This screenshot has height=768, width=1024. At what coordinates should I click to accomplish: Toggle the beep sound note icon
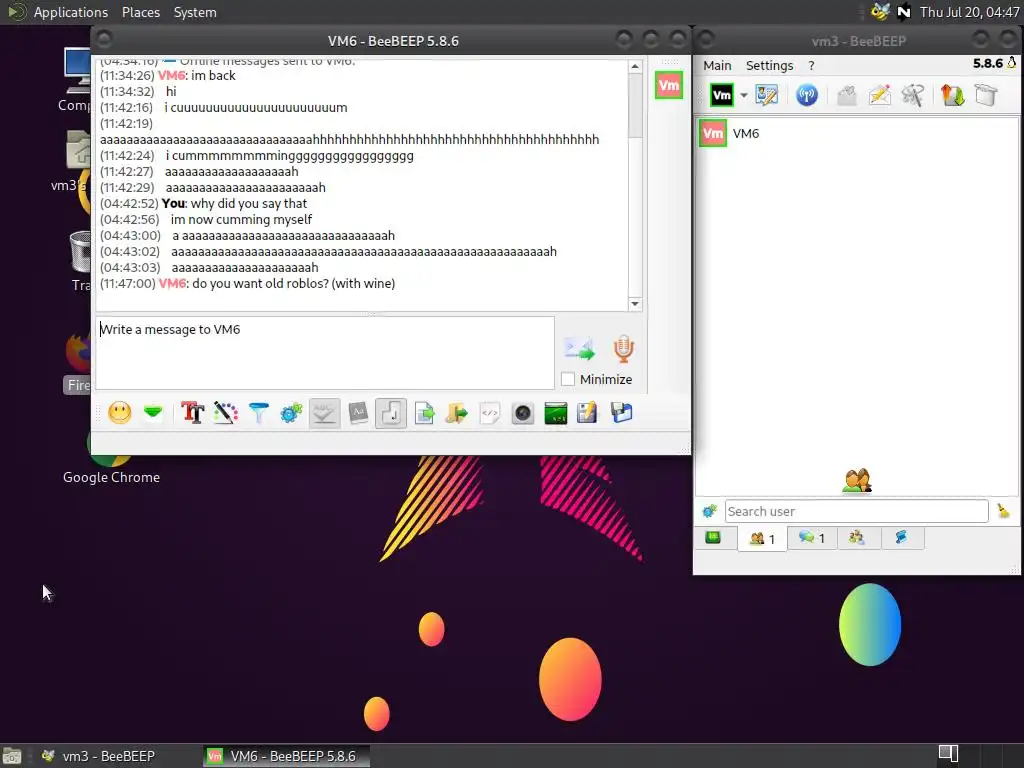point(391,413)
